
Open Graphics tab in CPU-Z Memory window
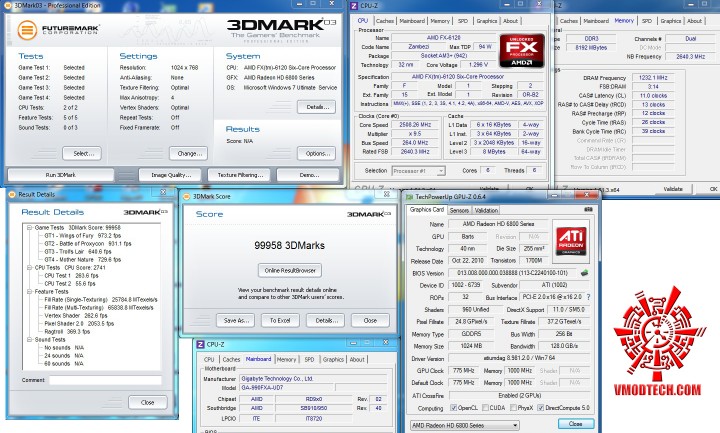(670, 21)
